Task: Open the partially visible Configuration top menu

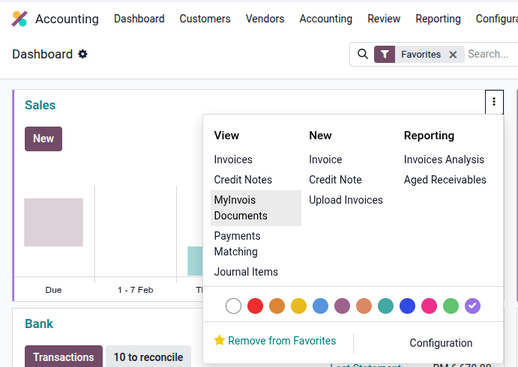Action: pyautogui.click(x=497, y=19)
